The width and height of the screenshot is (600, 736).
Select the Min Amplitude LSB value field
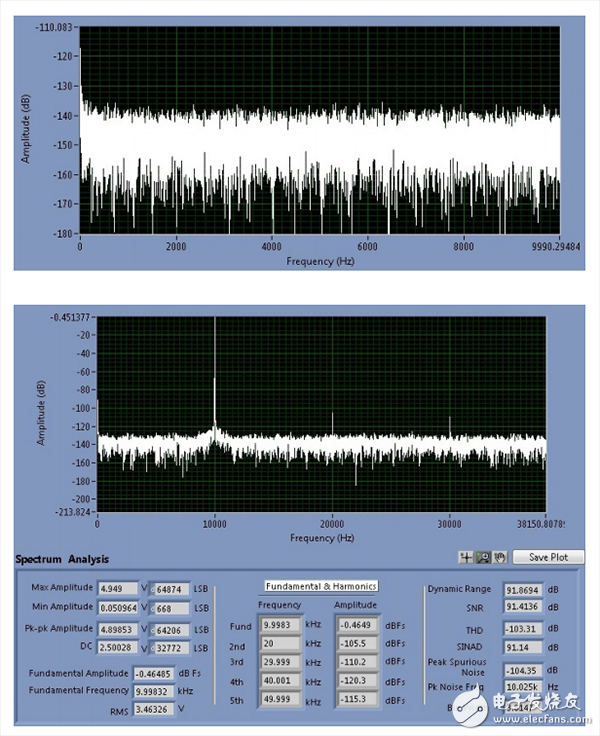pos(172,606)
